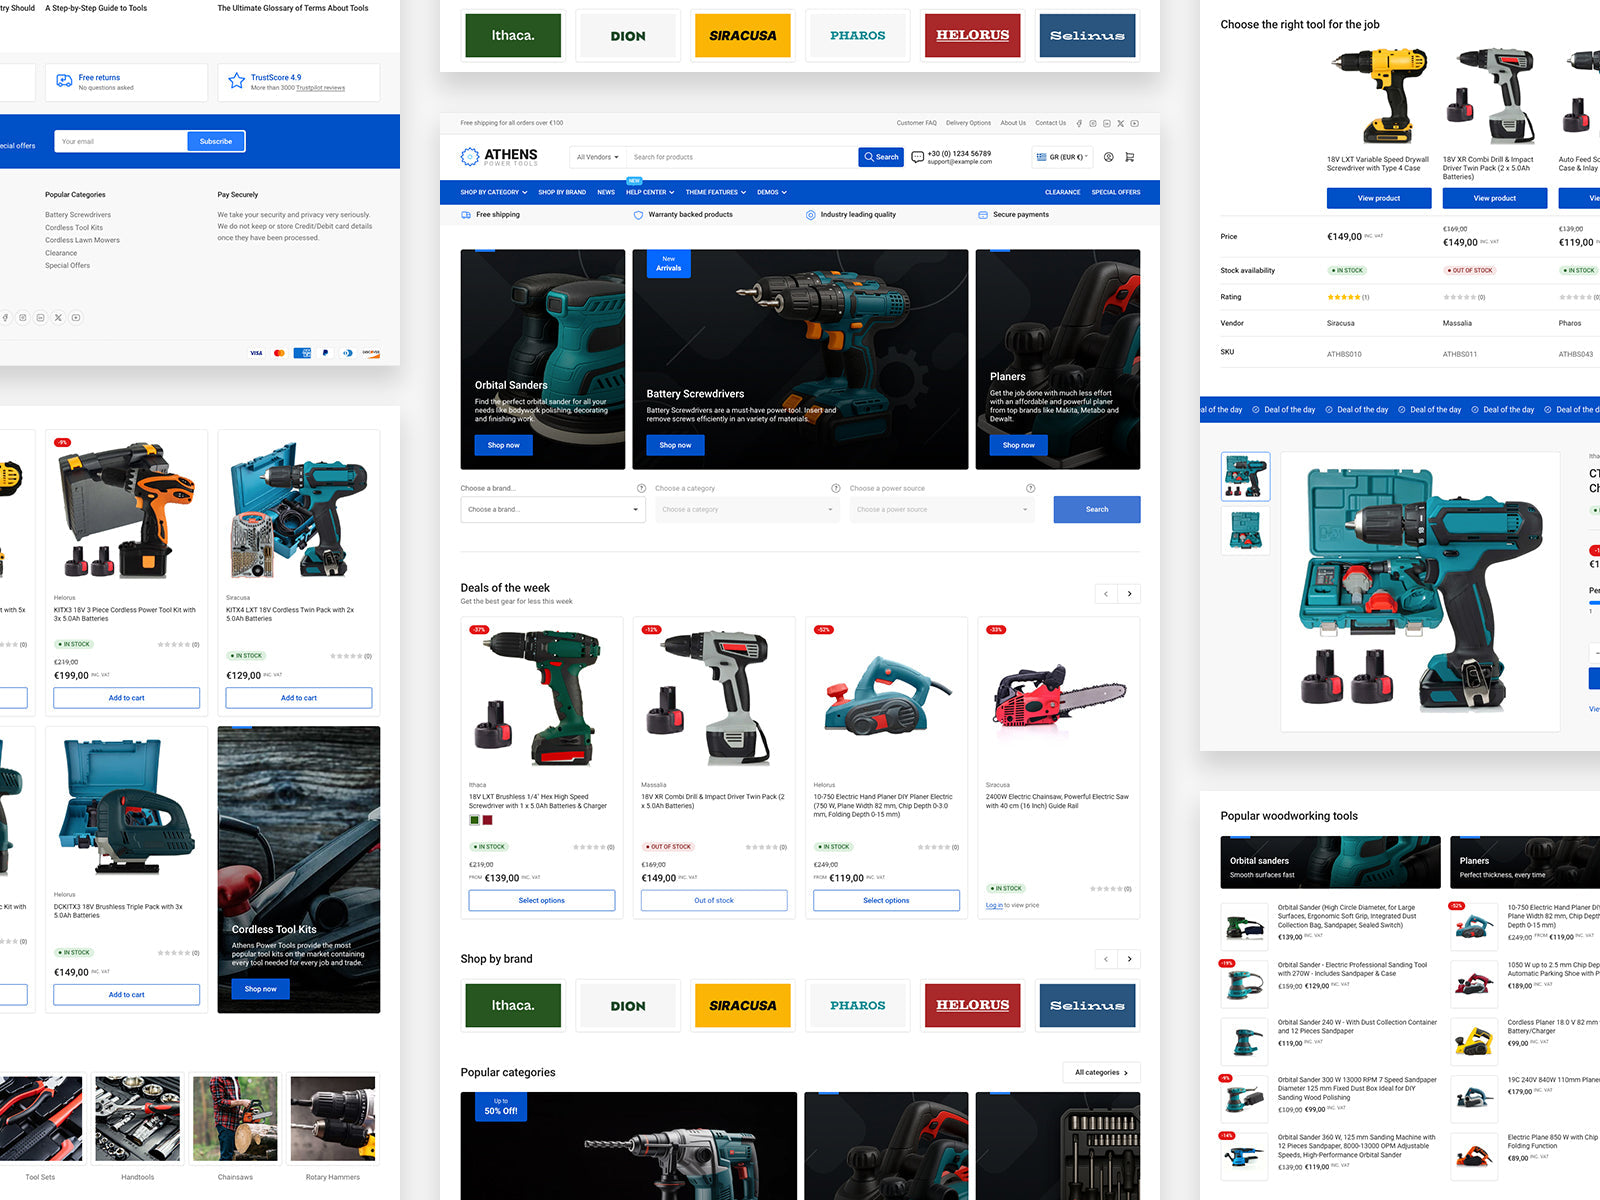The image size is (1600, 1200).
Task: Click the YouTube icon in left footer panel
Action: (x=76, y=317)
